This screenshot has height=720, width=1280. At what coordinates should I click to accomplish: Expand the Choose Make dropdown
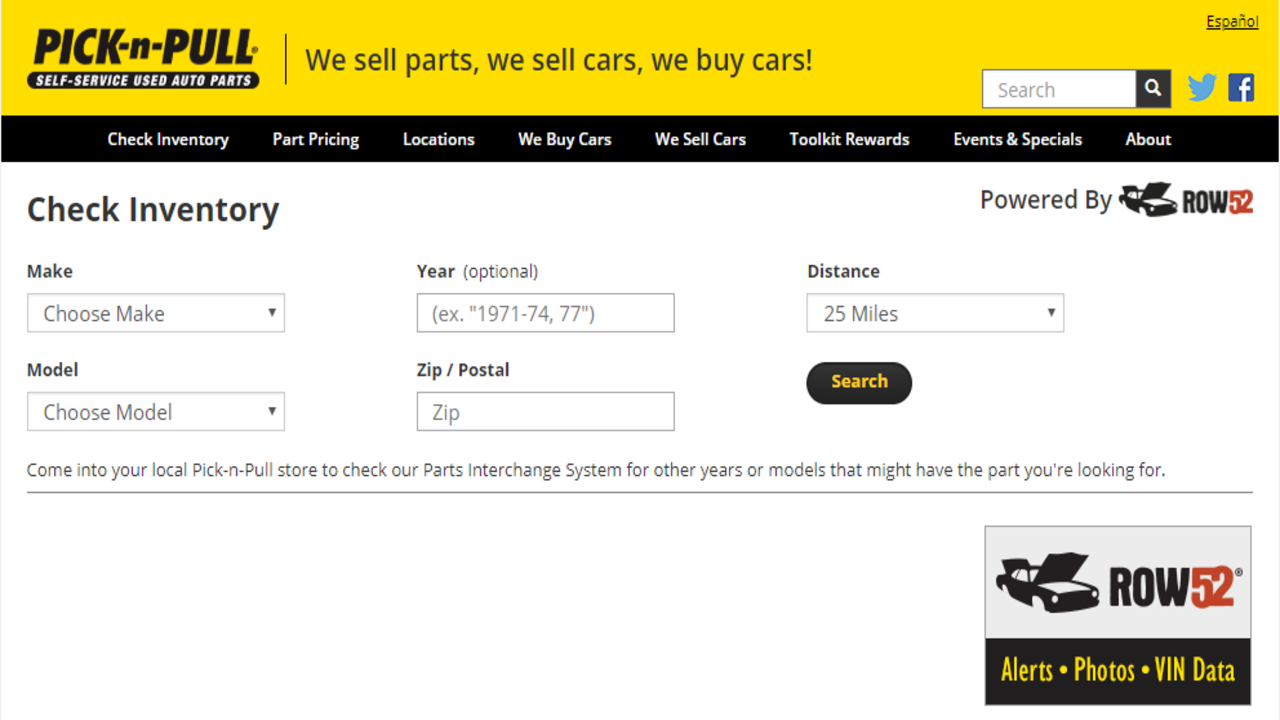[156, 313]
